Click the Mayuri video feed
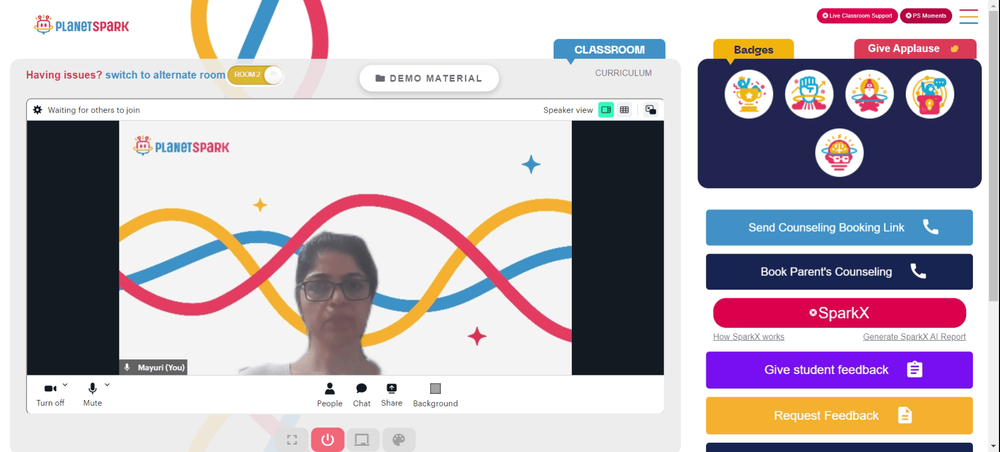Viewport: 1000px width, 452px height. point(345,247)
